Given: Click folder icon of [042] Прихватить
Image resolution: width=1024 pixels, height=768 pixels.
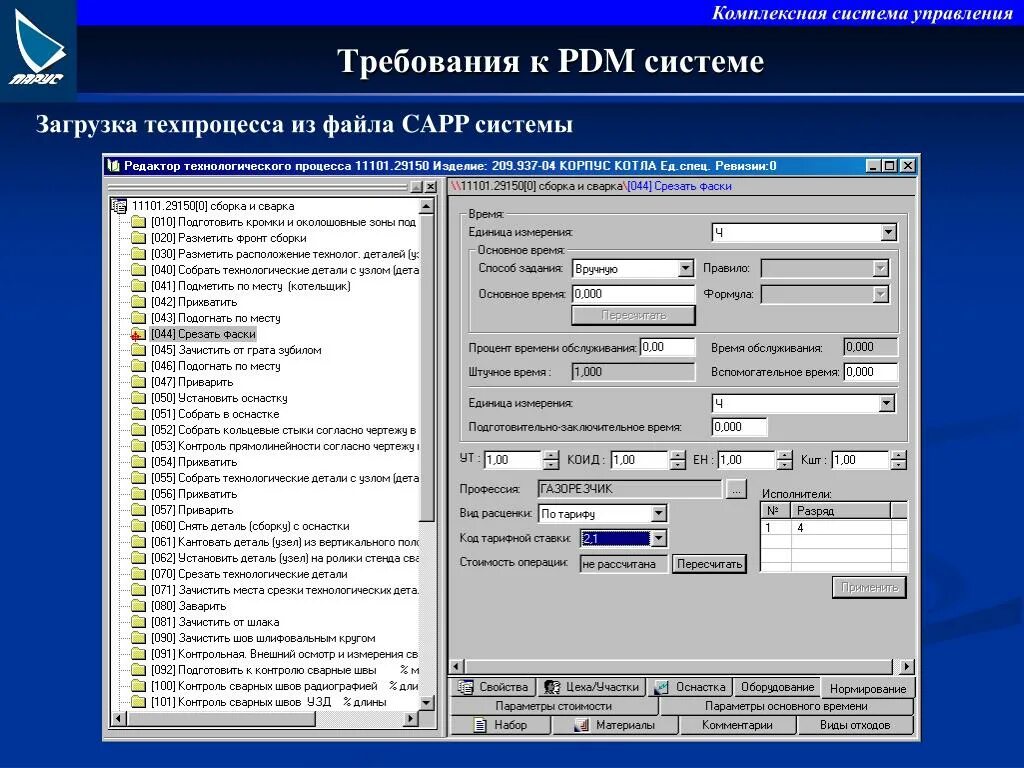Looking at the screenshot, I should tap(138, 302).
